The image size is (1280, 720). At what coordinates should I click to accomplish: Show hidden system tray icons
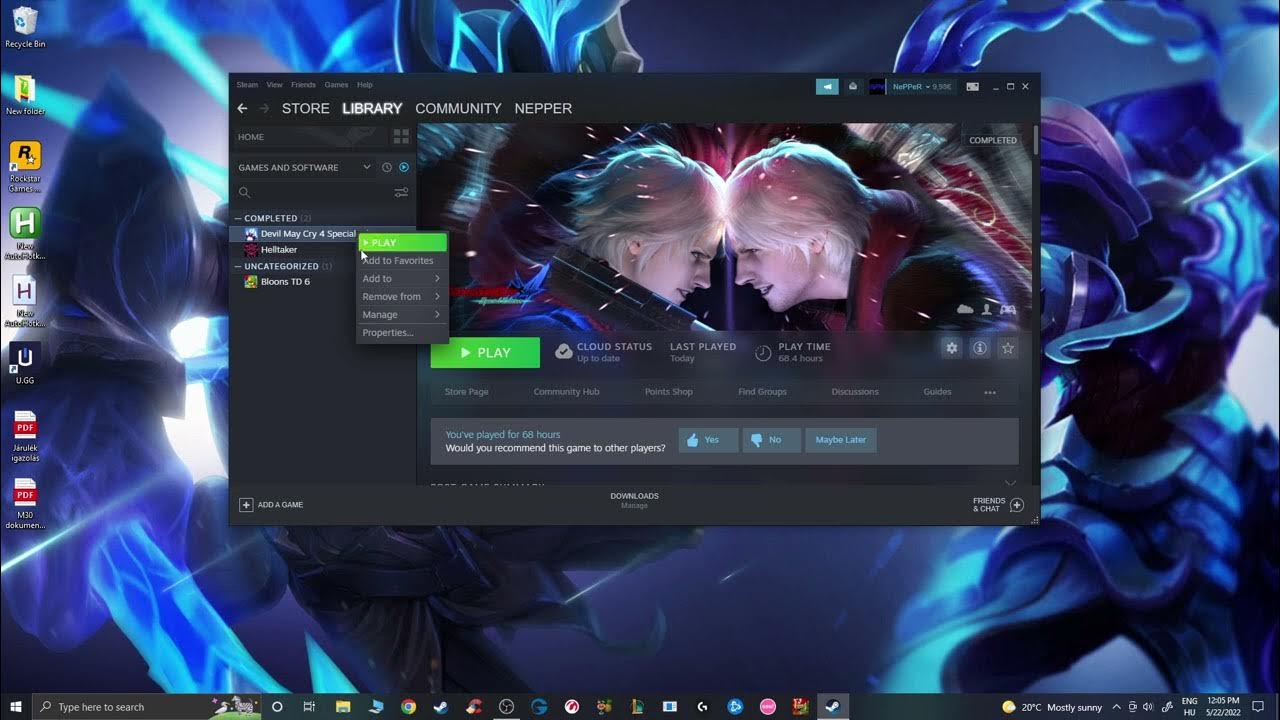point(1117,706)
